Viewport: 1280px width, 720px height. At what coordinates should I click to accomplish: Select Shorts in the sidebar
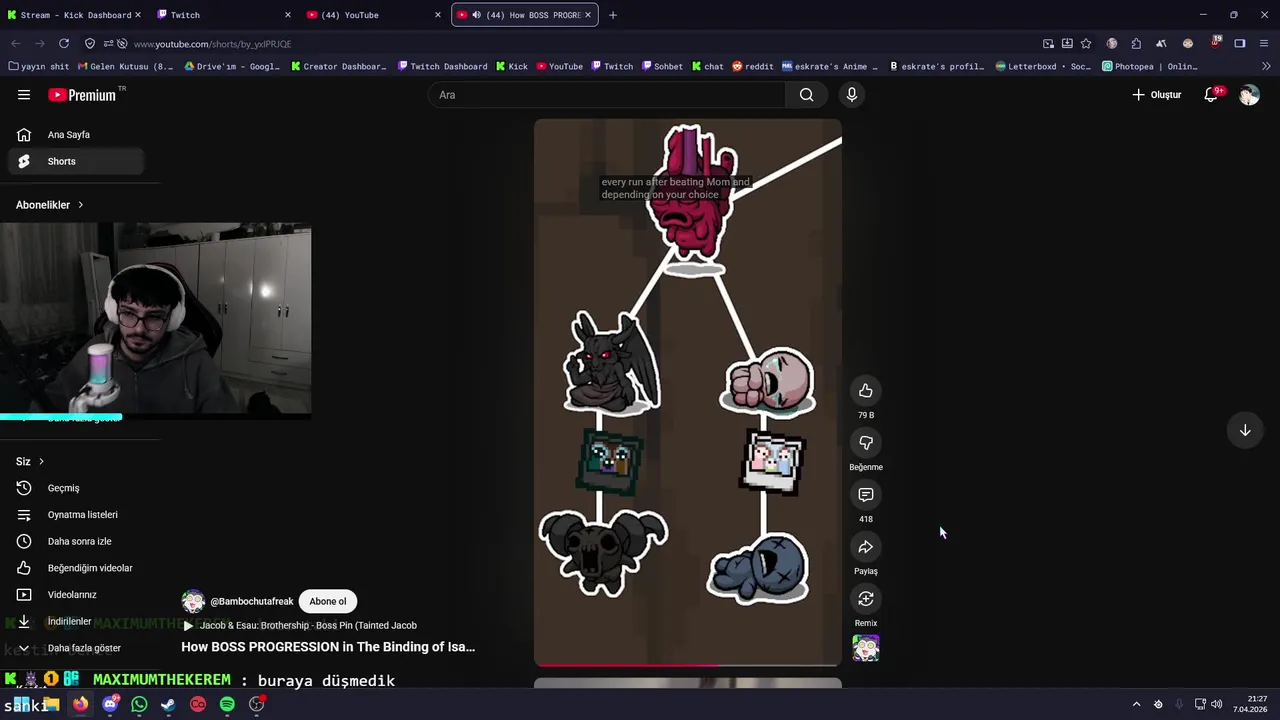[76, 161]
